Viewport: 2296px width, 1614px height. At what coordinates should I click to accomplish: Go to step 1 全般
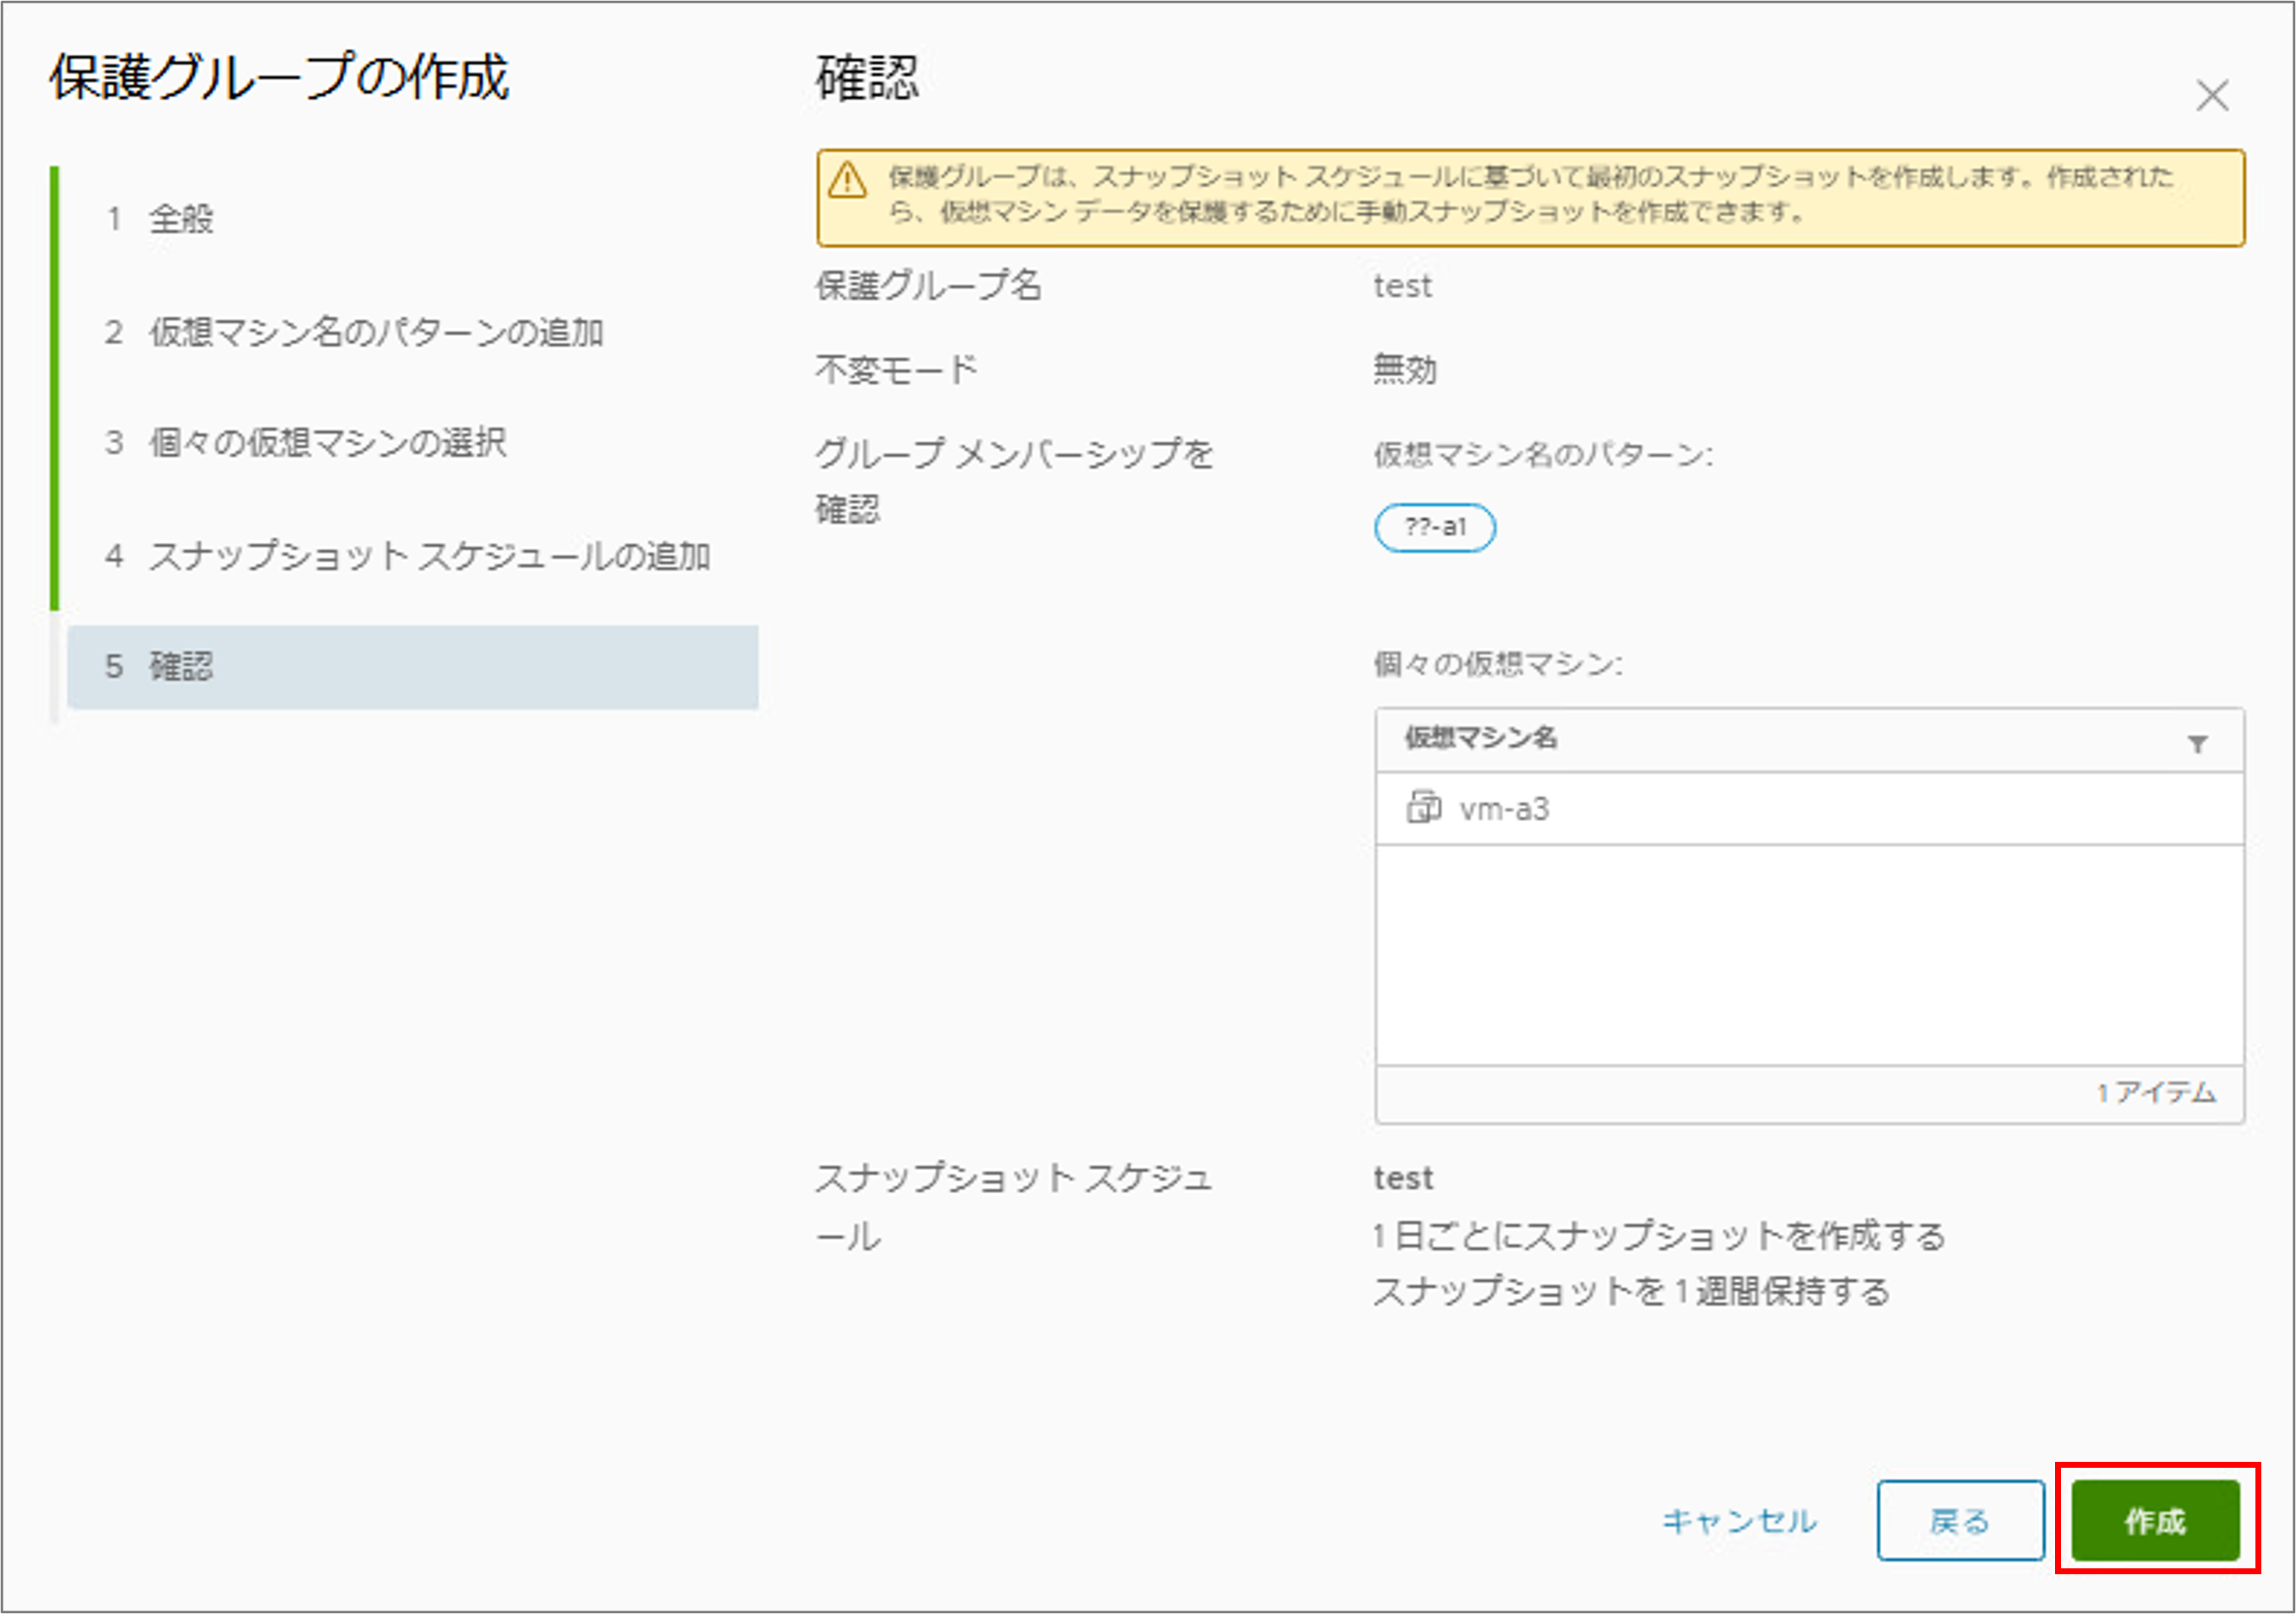coord(159,219)
